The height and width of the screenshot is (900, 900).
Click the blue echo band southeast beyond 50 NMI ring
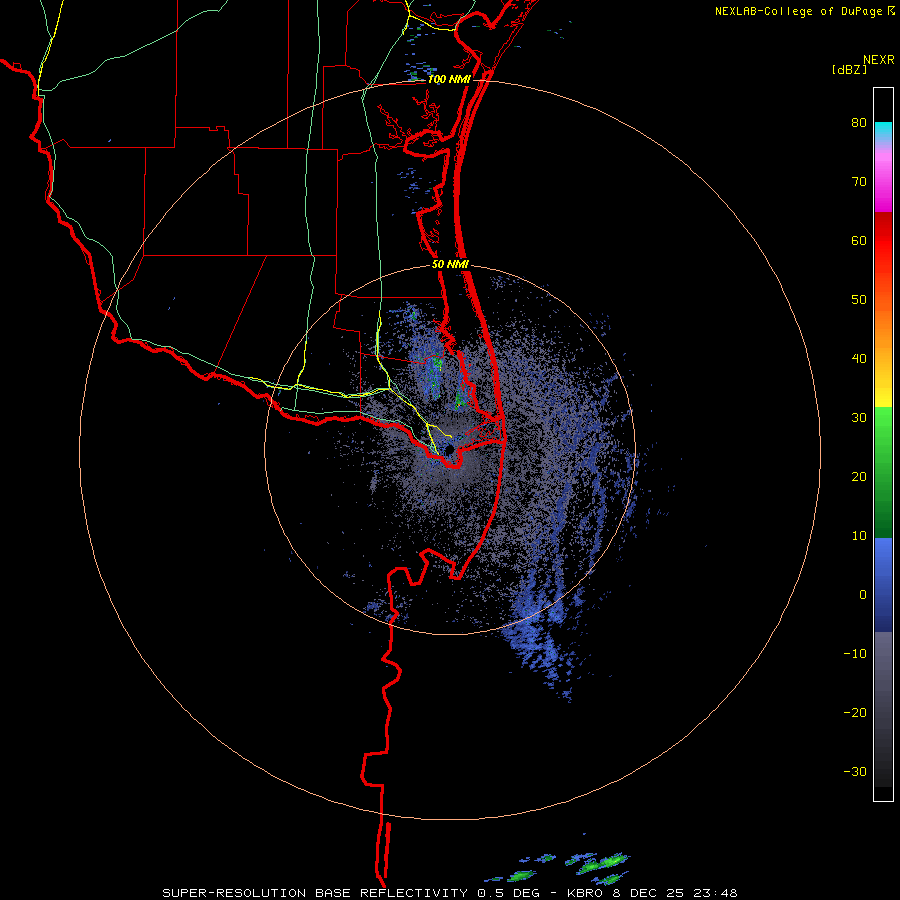click(540, 649)
